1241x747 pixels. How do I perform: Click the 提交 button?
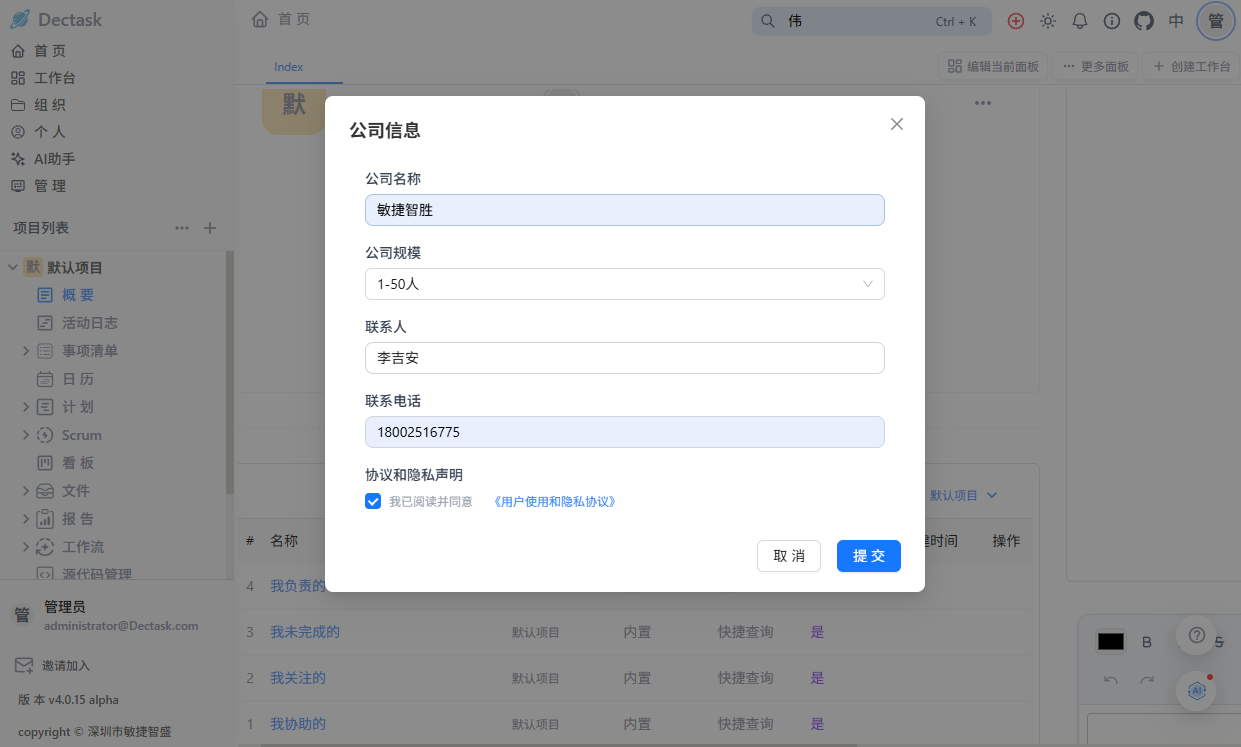[x=869, y=556]
